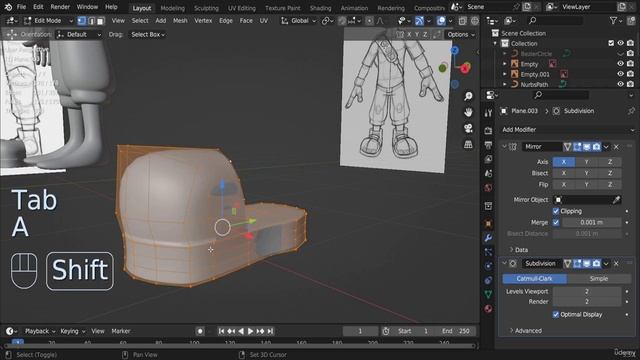The image size is (640, 360).
Task: Click the viewport zoom magnifier icon
Action: 468,96
